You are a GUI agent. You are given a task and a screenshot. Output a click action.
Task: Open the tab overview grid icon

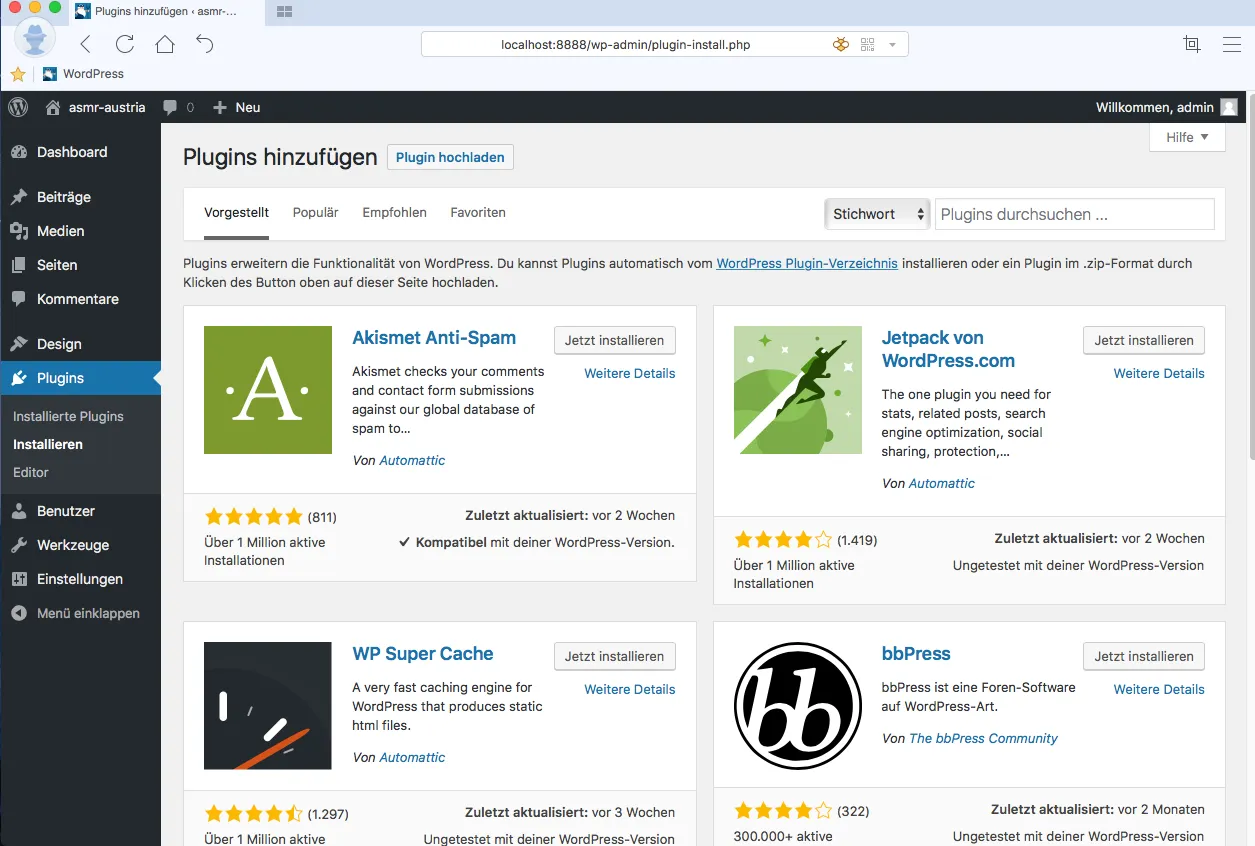click(284, 12)
